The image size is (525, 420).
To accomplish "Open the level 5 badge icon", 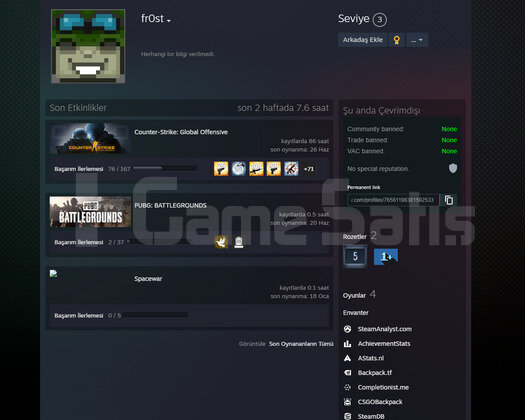I will pos(355,257).
